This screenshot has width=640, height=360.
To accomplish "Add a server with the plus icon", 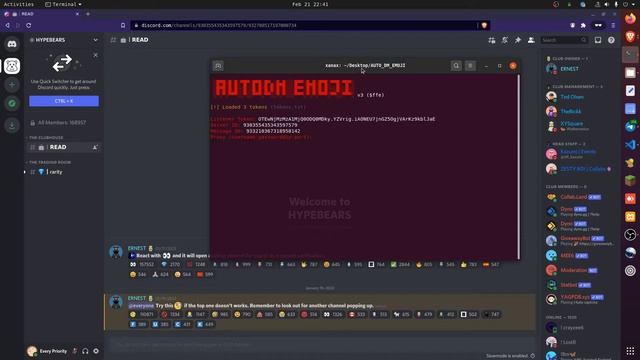I will (12, 84).
